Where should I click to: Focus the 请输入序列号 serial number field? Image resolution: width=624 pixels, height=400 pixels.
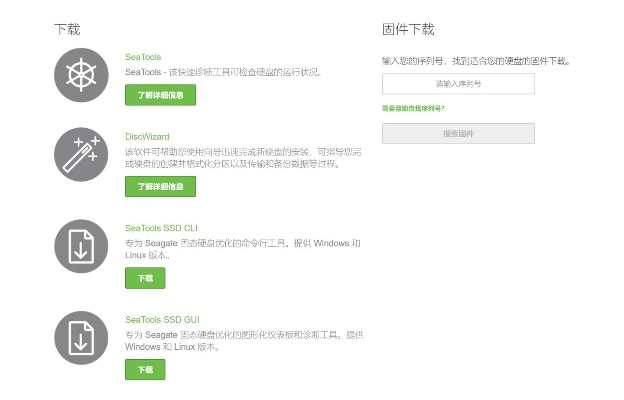[x=458, y=84]
